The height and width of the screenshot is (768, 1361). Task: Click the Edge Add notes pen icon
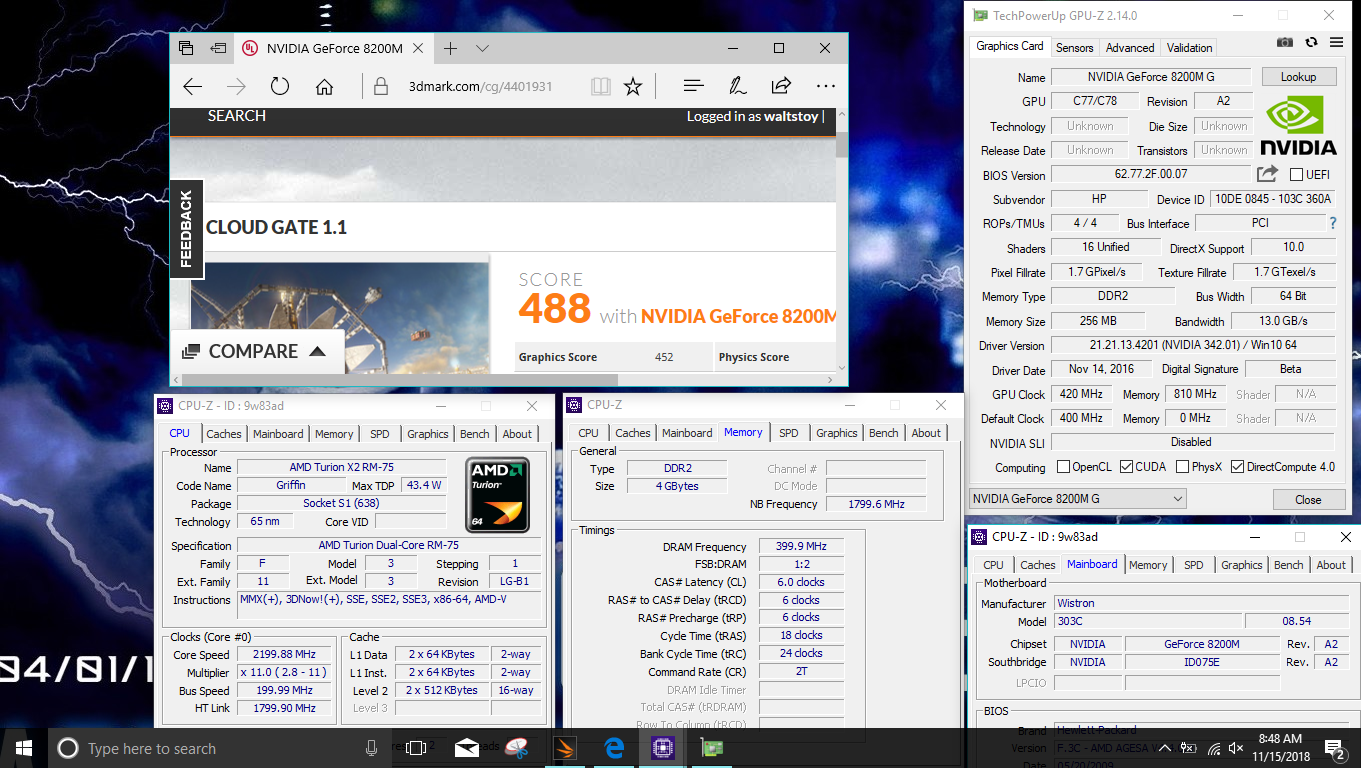[737, 87]
